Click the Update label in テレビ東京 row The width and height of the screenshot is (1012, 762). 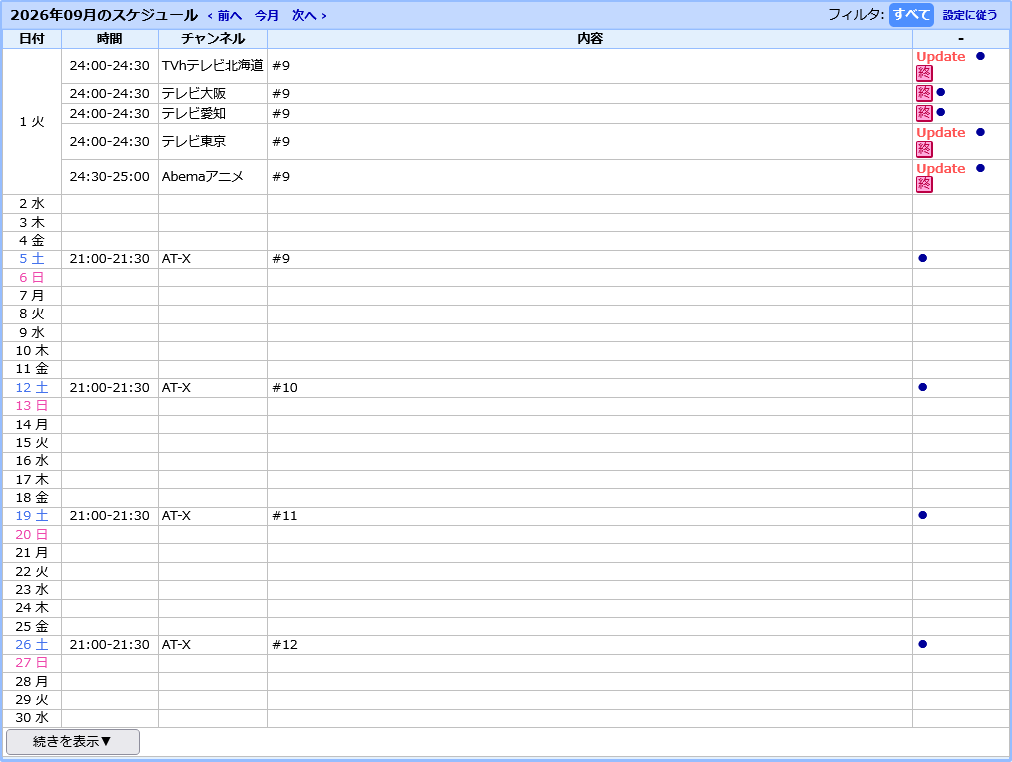940,133
